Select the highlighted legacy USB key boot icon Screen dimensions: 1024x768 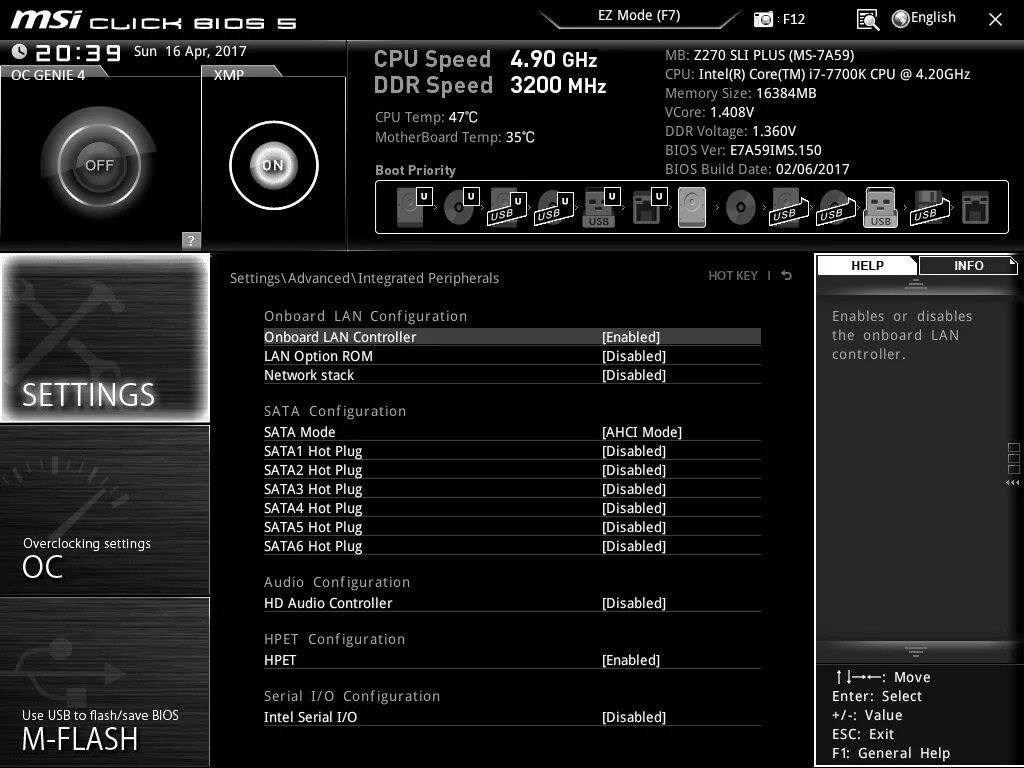tap(880, 207)
